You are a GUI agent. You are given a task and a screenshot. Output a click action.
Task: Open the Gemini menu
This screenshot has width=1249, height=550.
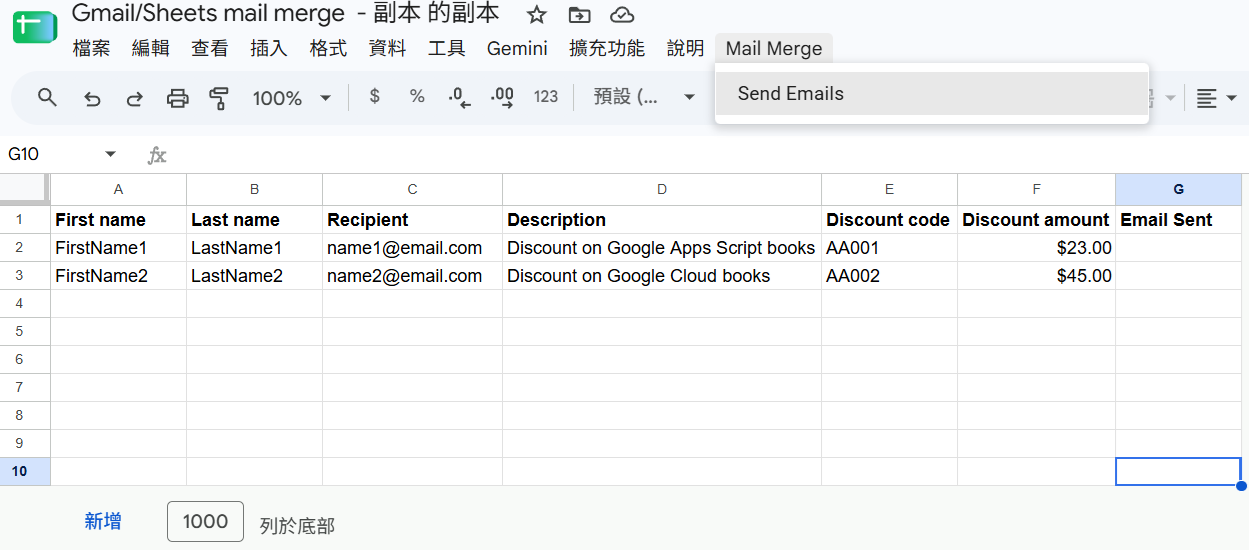[x=517, y=48]
